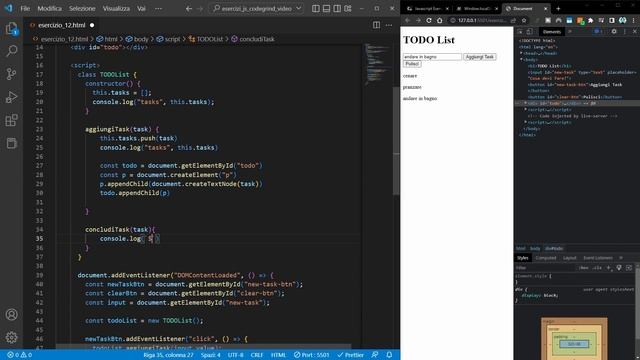640x360 pixels.
Task: Open the File menu
Action: (25, 8)
